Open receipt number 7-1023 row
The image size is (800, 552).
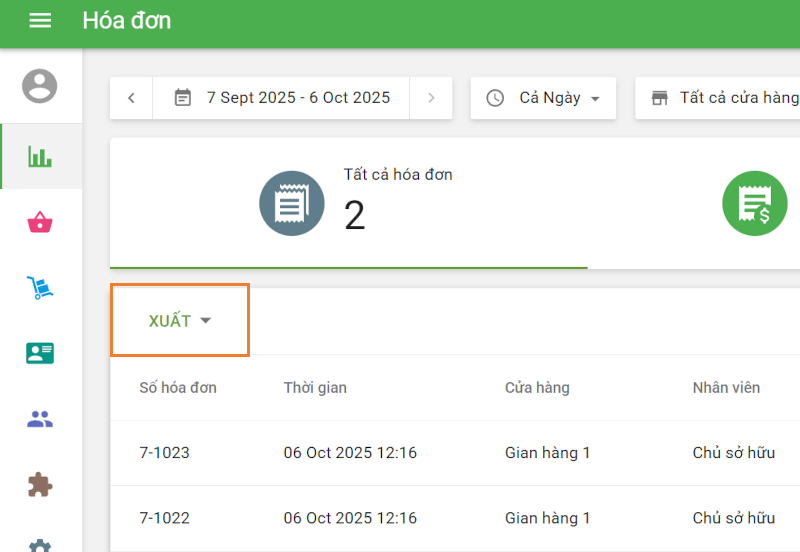pyautogui.click(x=164, y=453)
